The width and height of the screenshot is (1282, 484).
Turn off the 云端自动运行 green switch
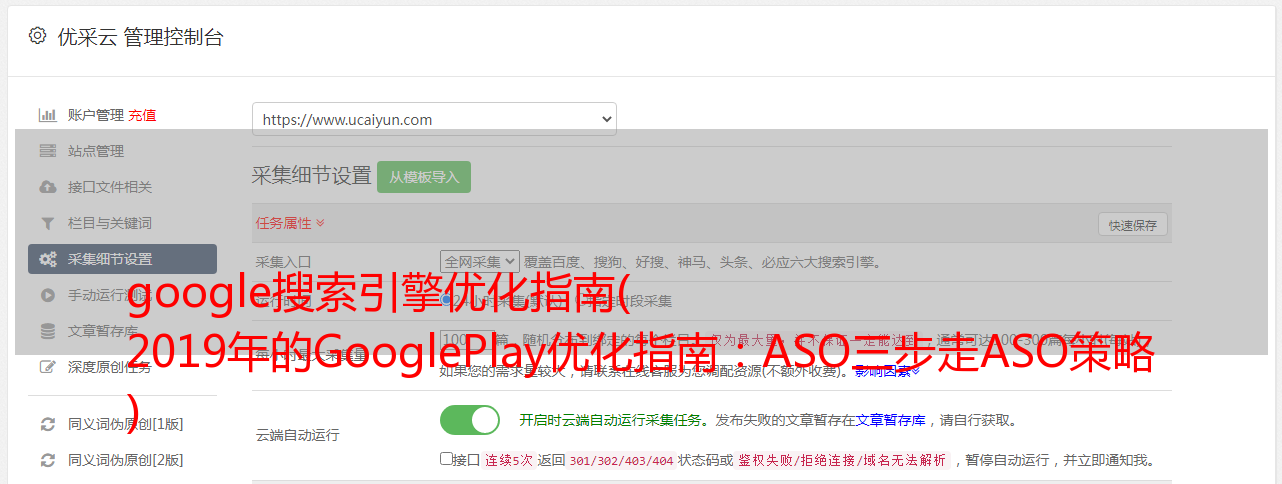coord(470,420)
